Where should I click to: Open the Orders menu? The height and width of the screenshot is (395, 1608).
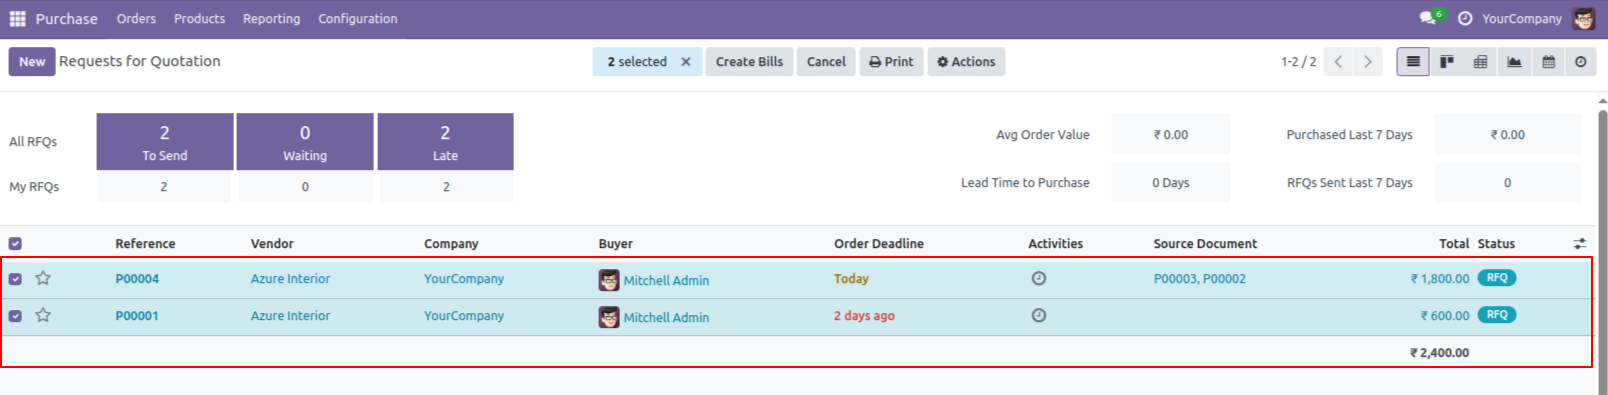click(136, 19)
